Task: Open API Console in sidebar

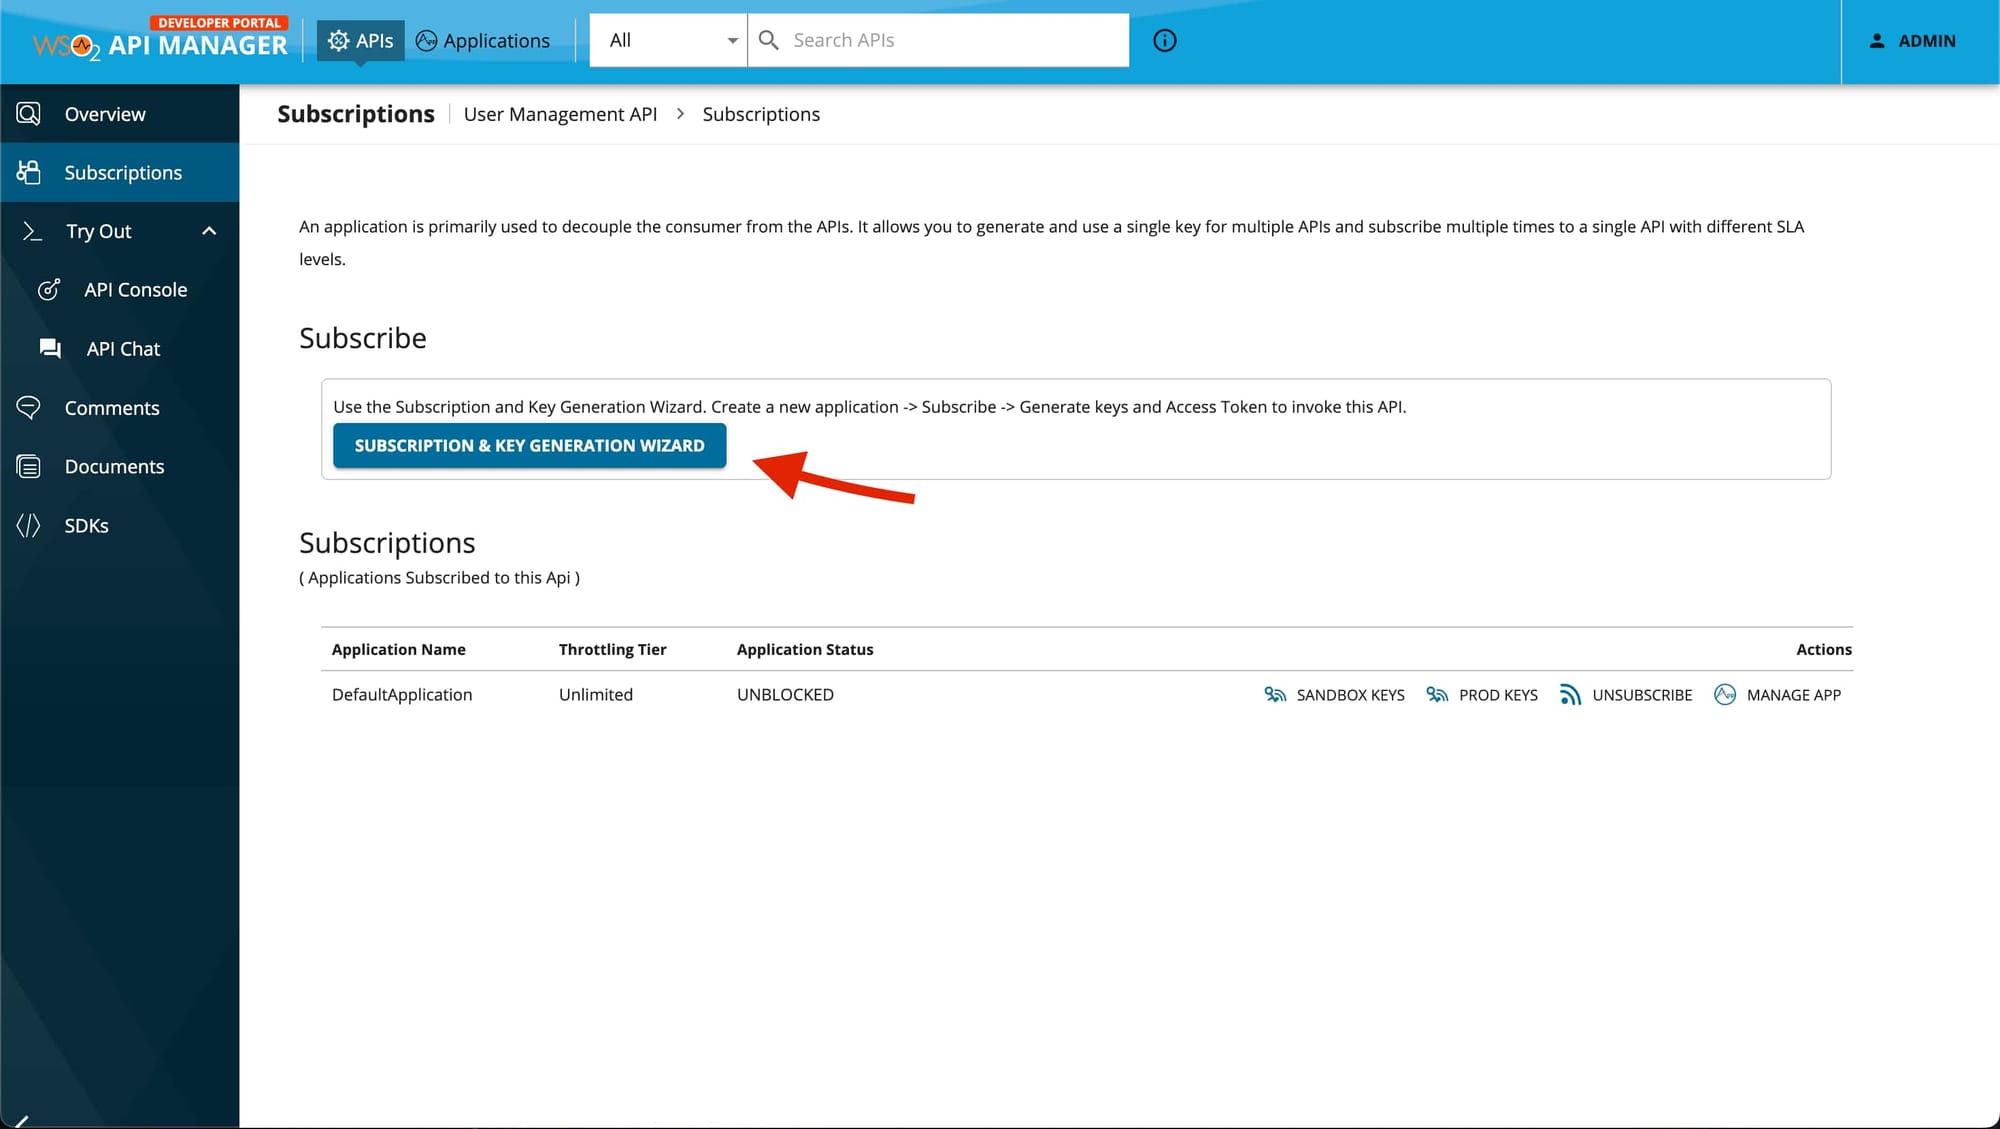Action: [120, 290]
